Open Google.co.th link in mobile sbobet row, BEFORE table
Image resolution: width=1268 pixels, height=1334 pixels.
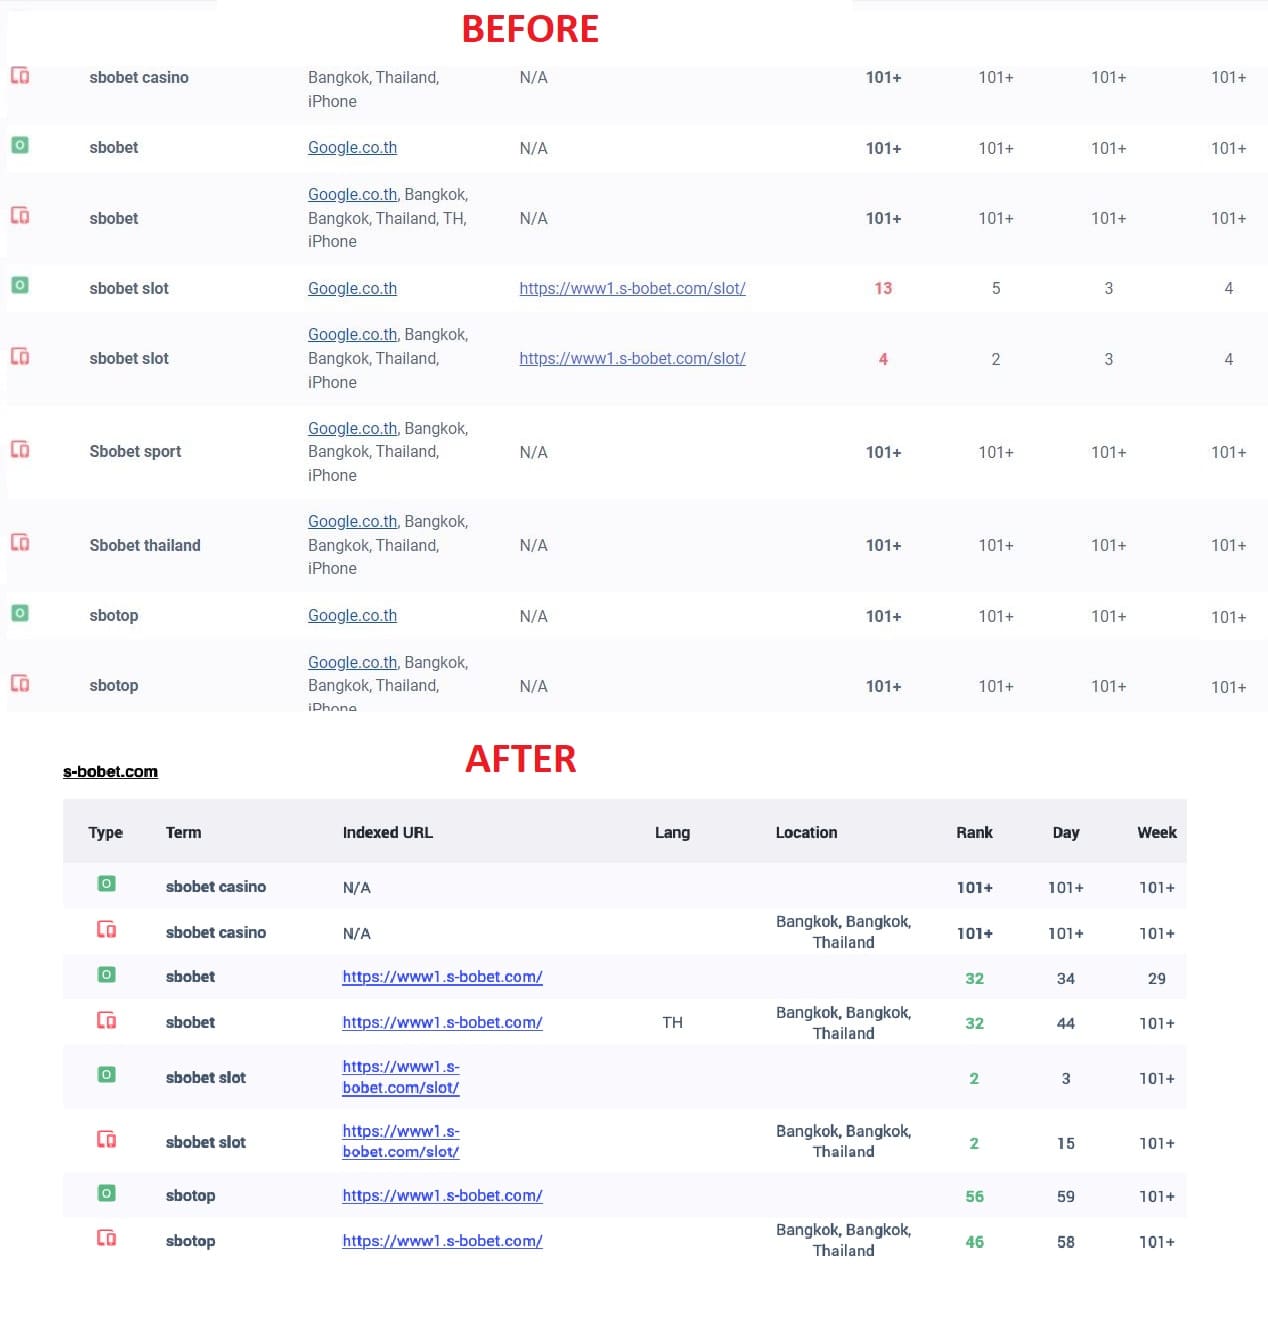click(x=352, y=195)
